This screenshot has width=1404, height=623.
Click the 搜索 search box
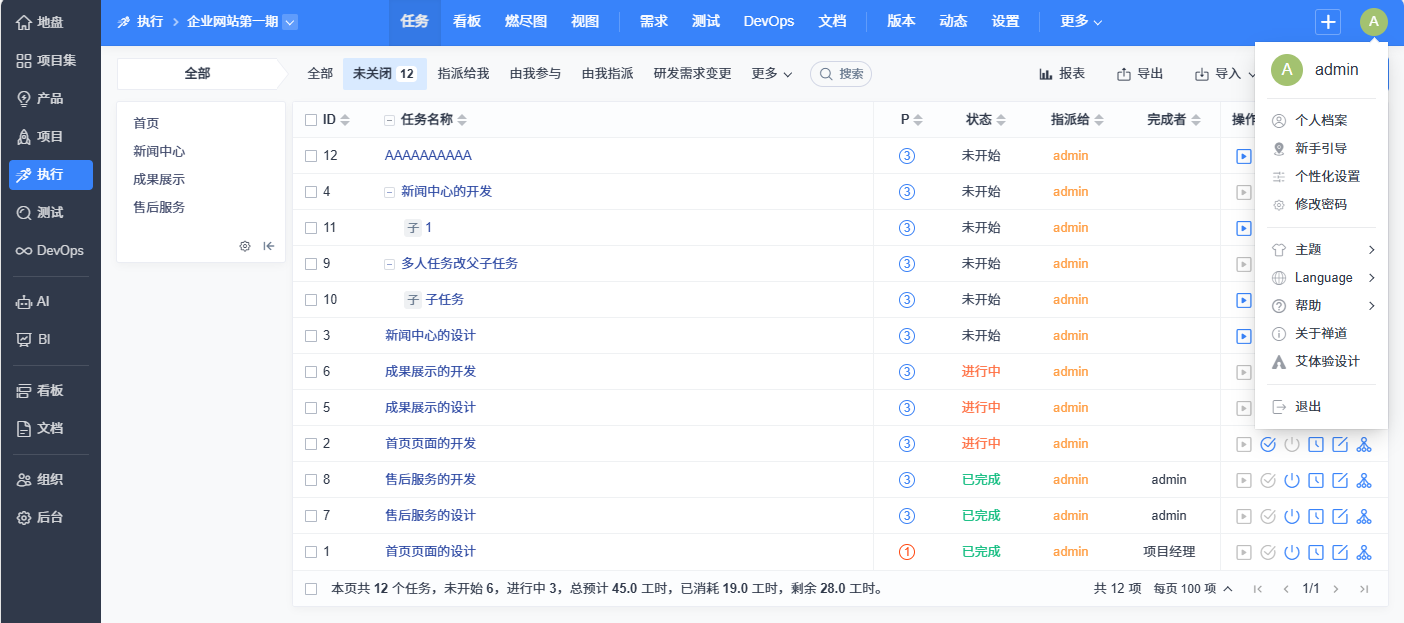click(841, 74)
